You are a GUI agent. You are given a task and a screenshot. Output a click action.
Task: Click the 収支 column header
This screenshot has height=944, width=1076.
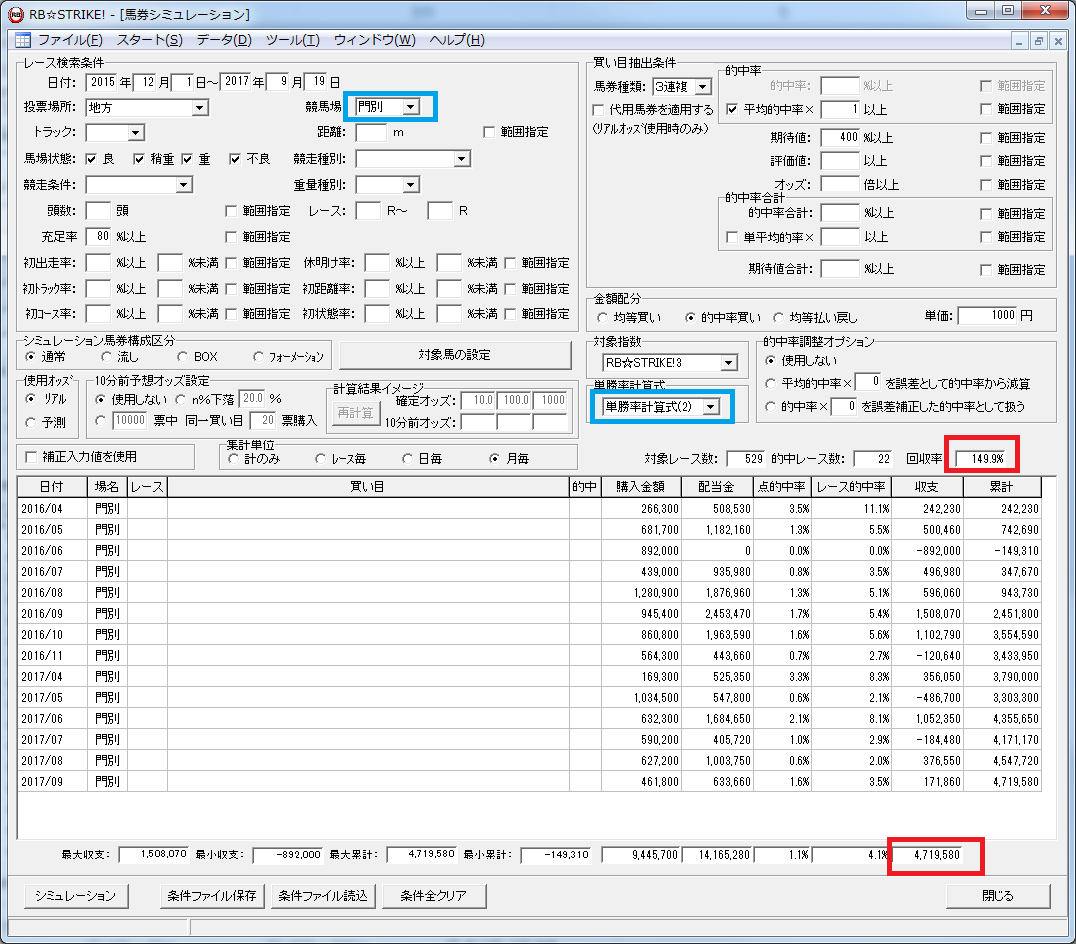tap(927, 487)
